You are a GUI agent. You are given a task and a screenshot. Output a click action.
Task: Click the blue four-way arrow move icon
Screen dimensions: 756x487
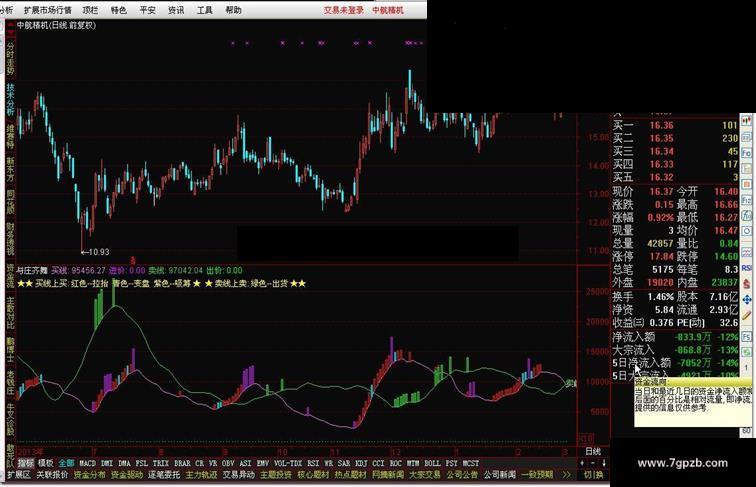coord(746,299)
